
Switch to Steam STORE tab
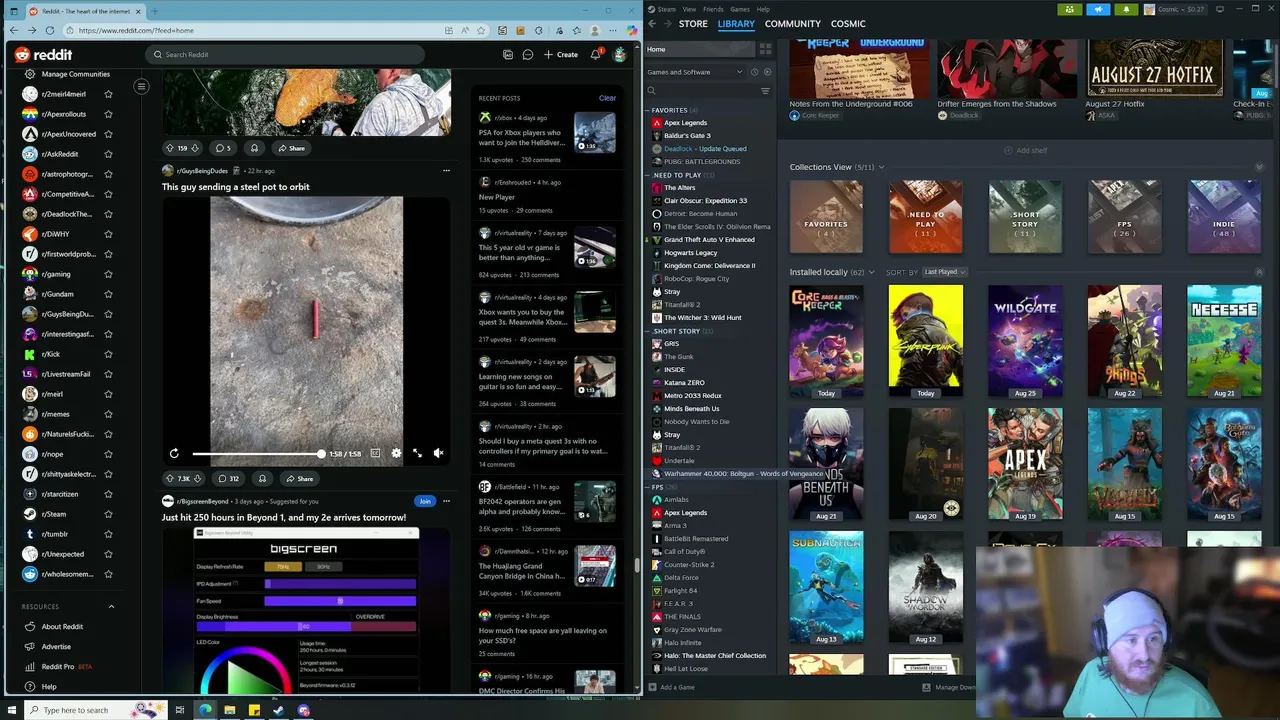(x=693, y=24)
